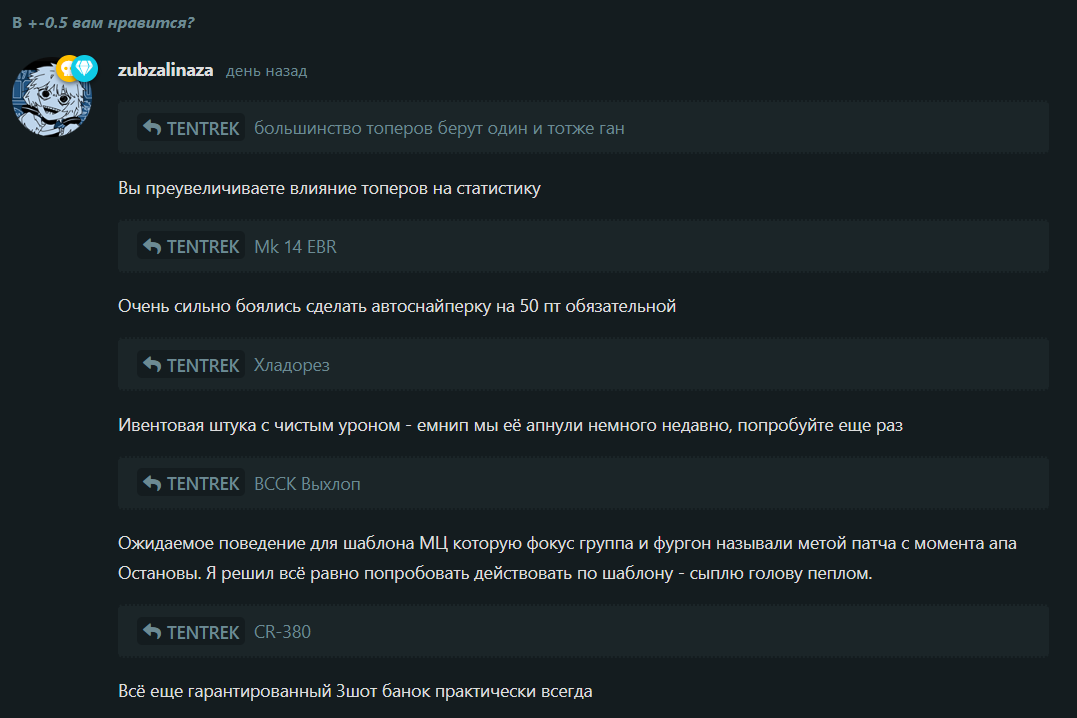This screenshot has height=718, width=1077.
Task: Click the quoted text 'ВССК Выхлоп'
Action: tap(307, 484)
